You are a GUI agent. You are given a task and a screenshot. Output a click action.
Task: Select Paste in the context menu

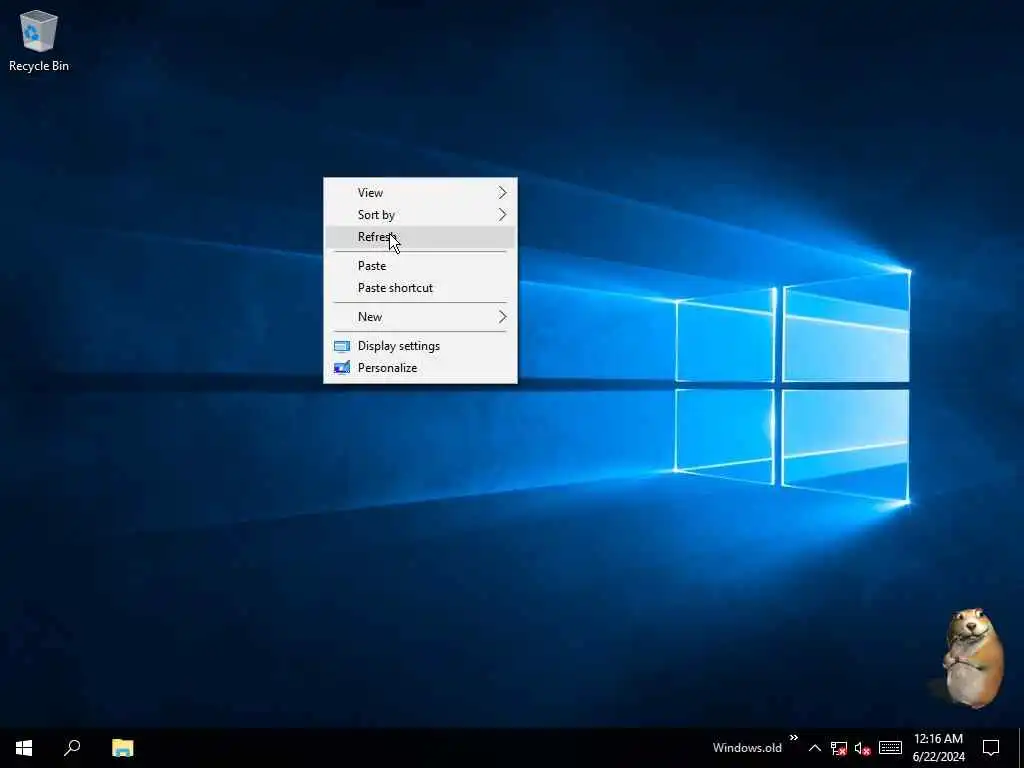click(x=420, y=266)
